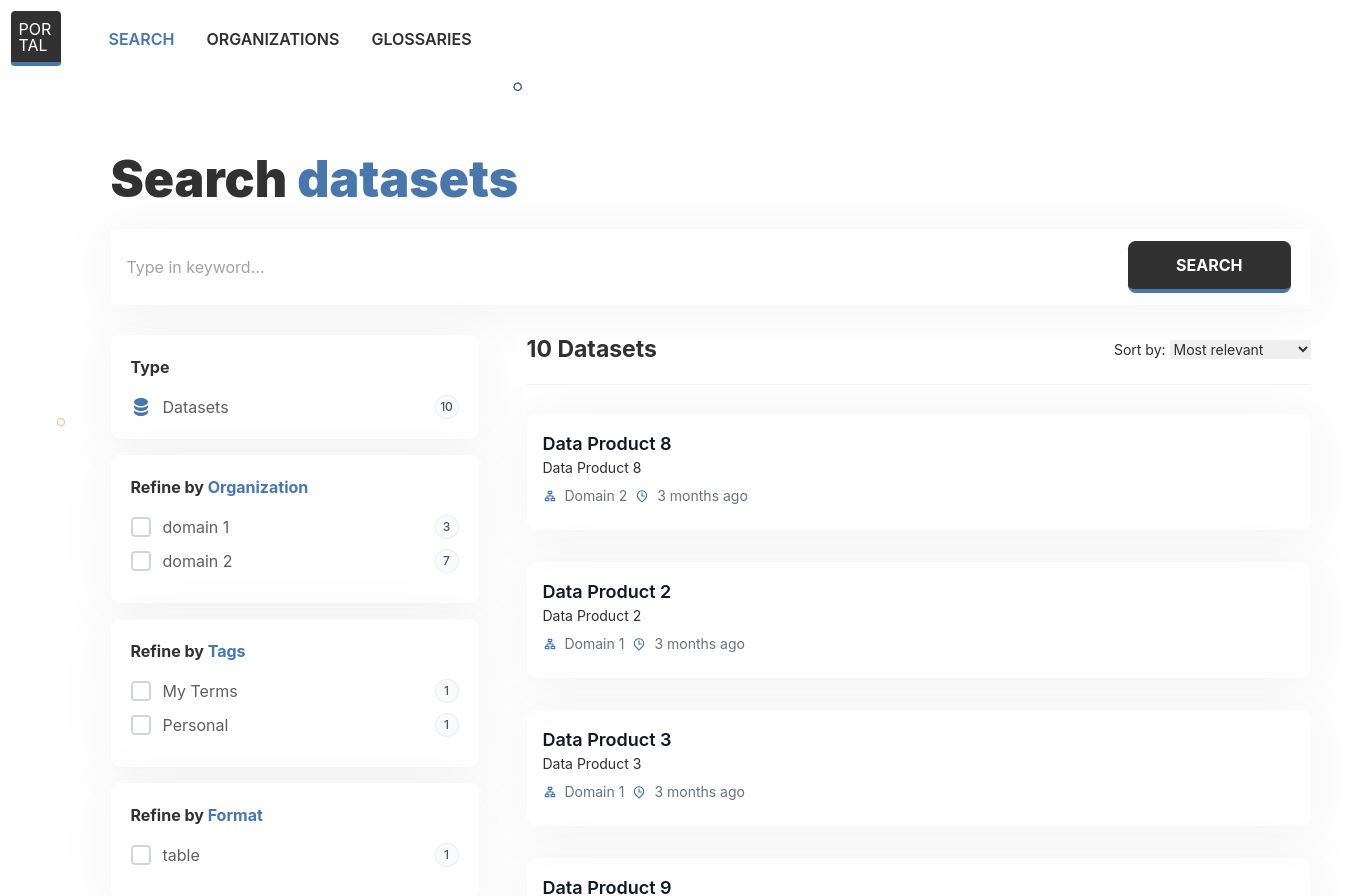Click organization icon on Data Product 8
1346x896 pixels.
tap(549, 496)
